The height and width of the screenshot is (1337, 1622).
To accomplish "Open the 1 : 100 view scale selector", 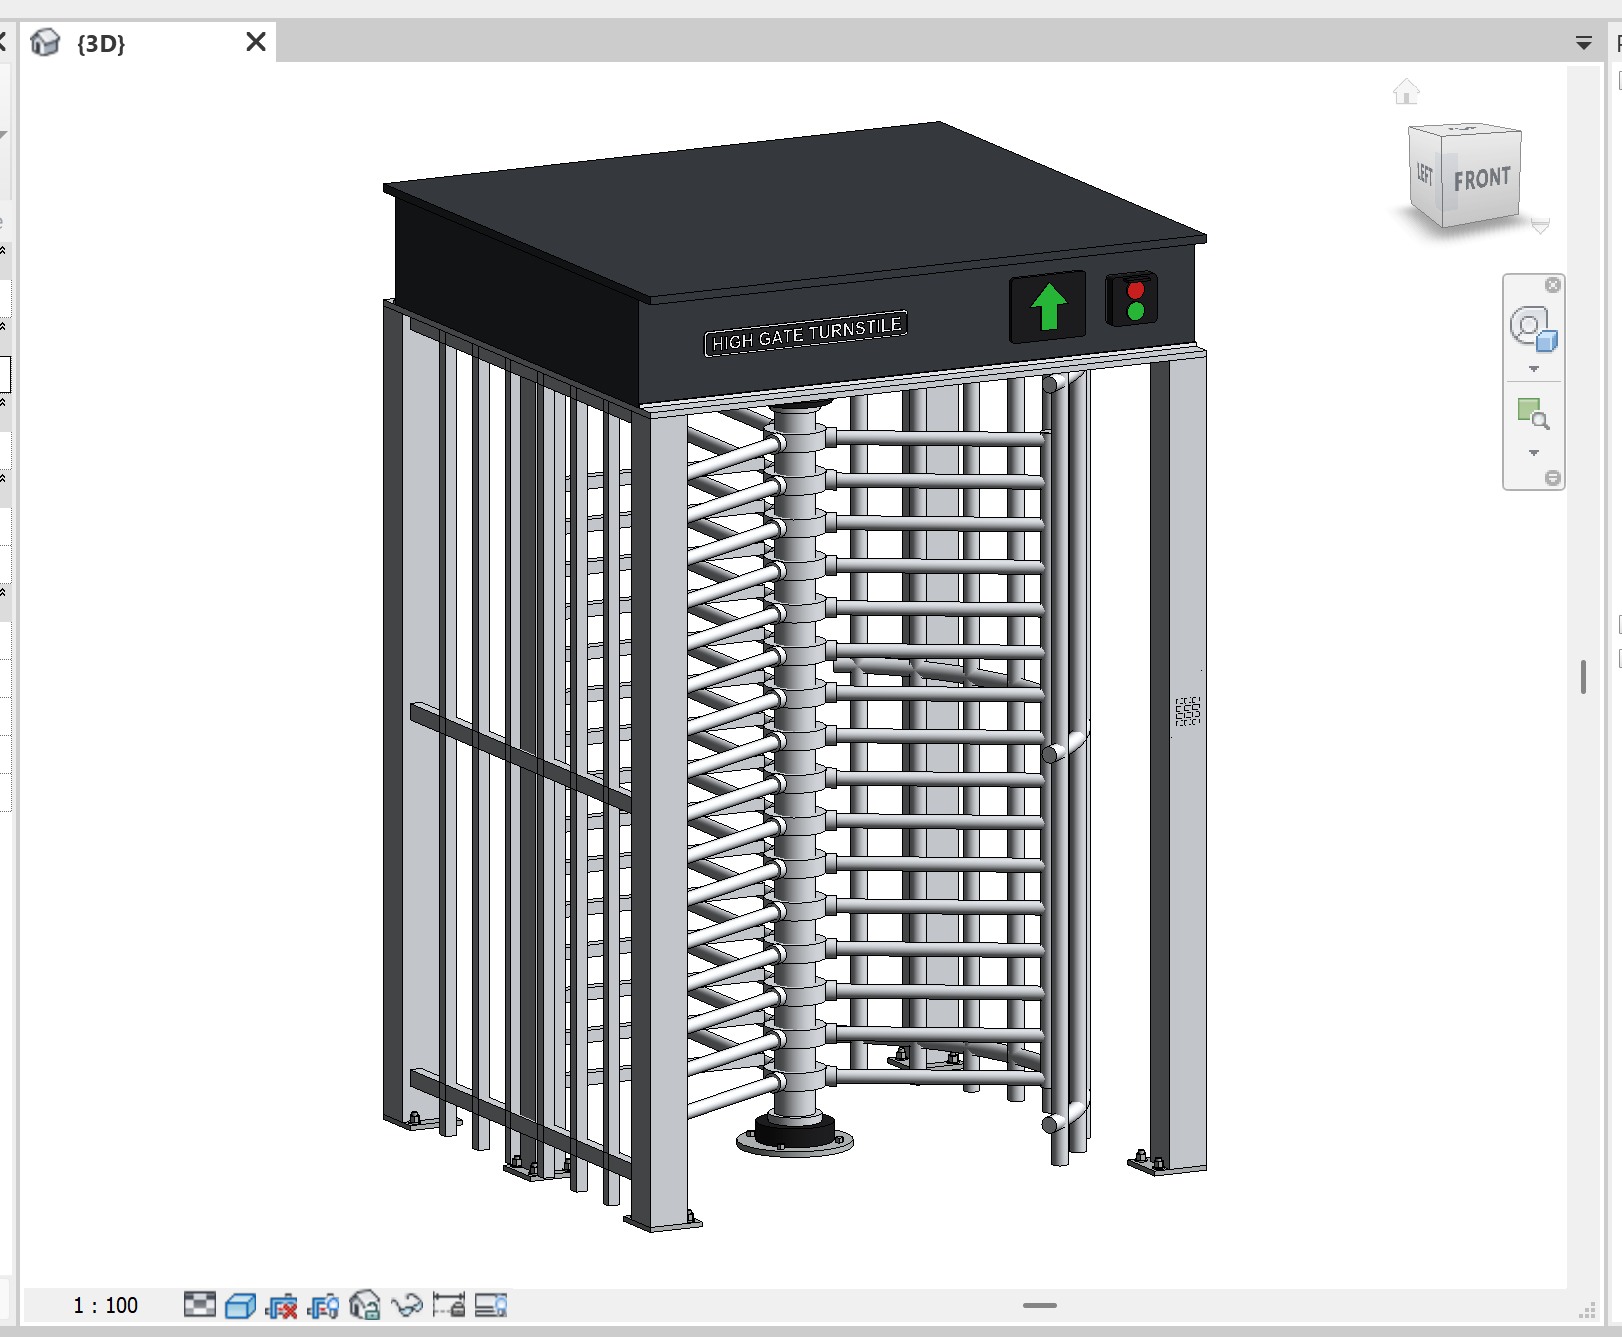I will (x=105, y=1305).
